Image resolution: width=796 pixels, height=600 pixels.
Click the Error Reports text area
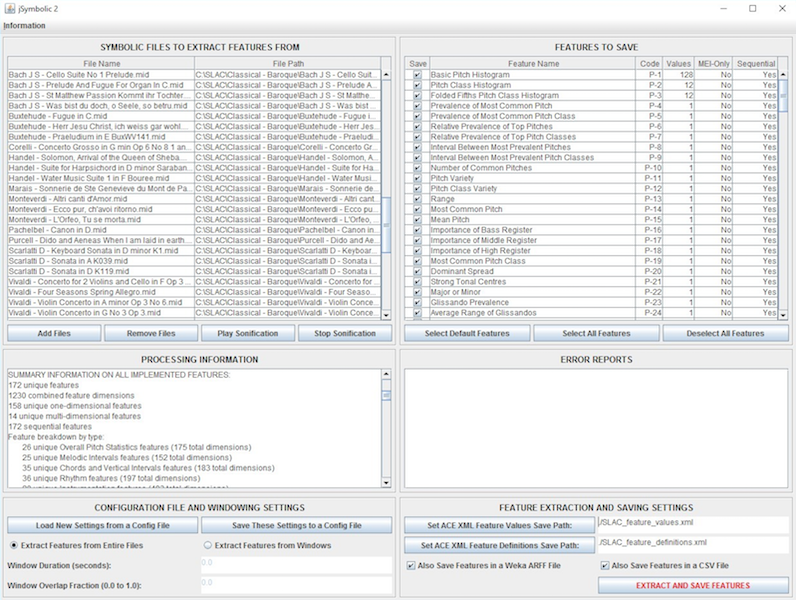tap(596, 428)
